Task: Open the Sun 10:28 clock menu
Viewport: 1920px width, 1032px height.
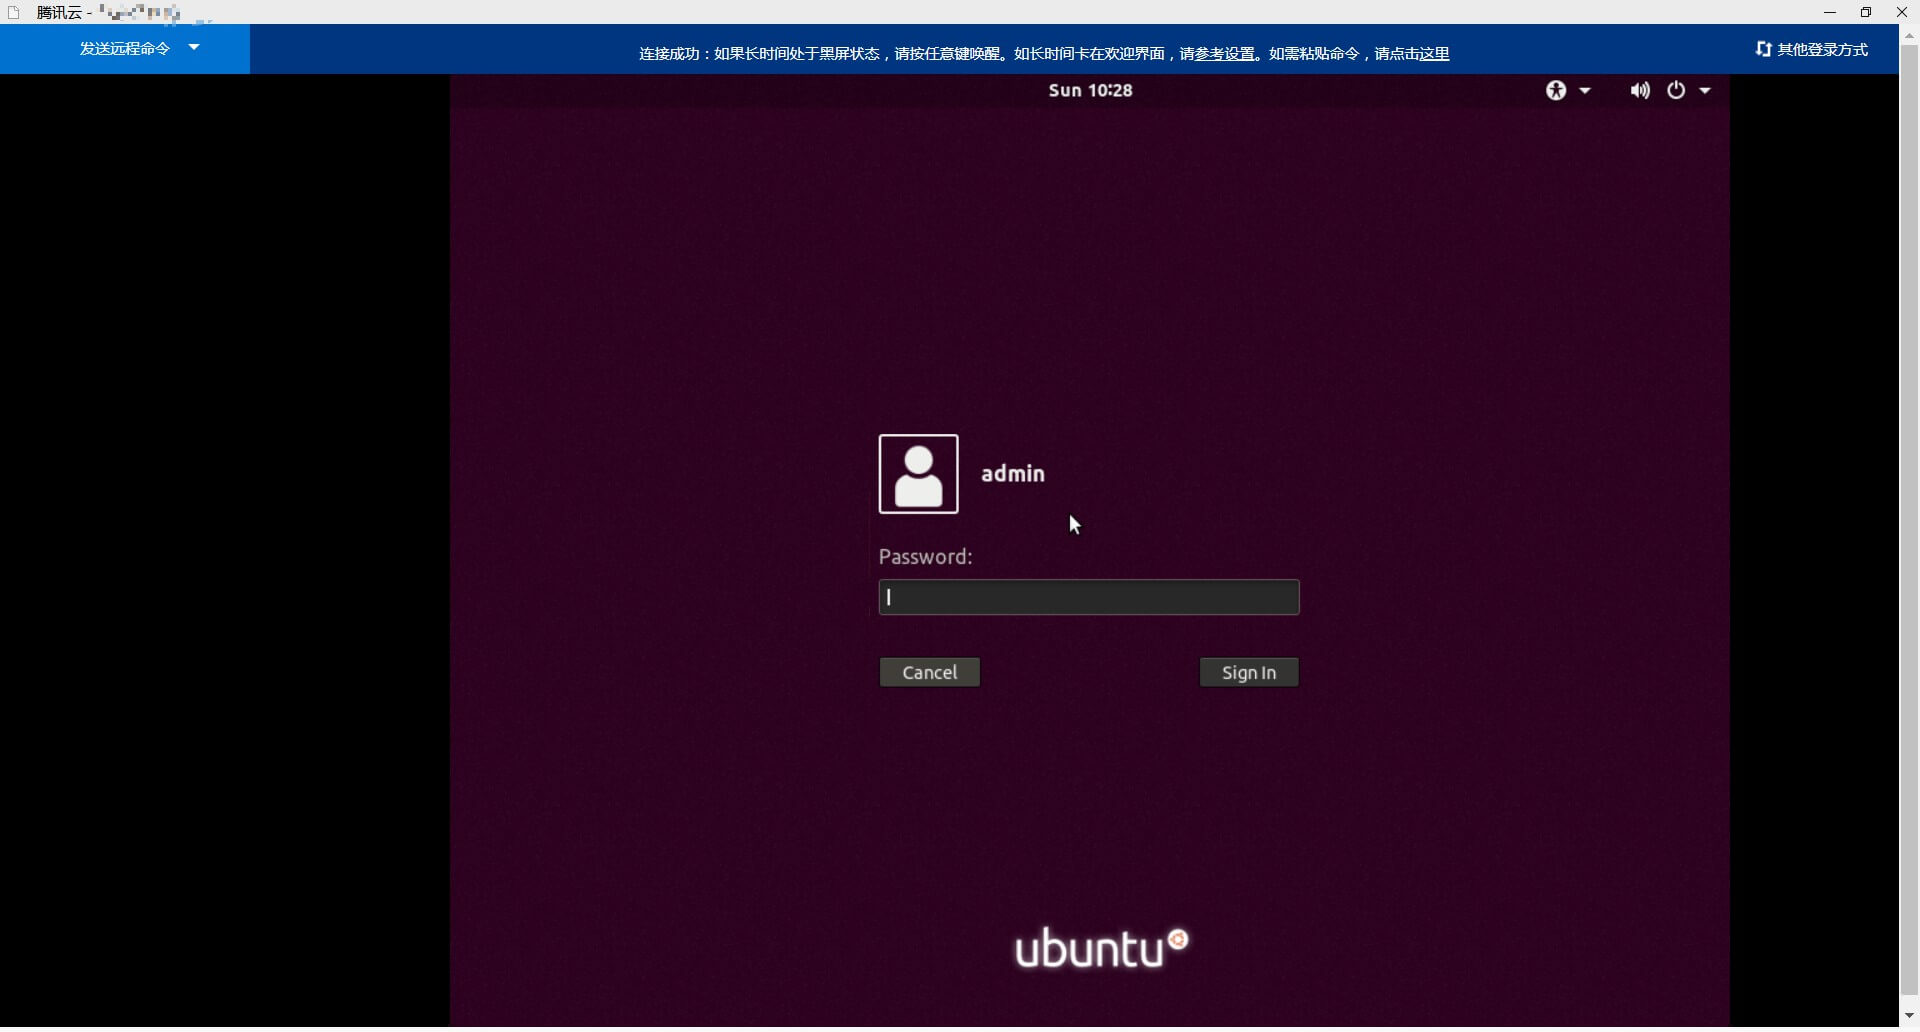Action: click(x=1090, y=90)
